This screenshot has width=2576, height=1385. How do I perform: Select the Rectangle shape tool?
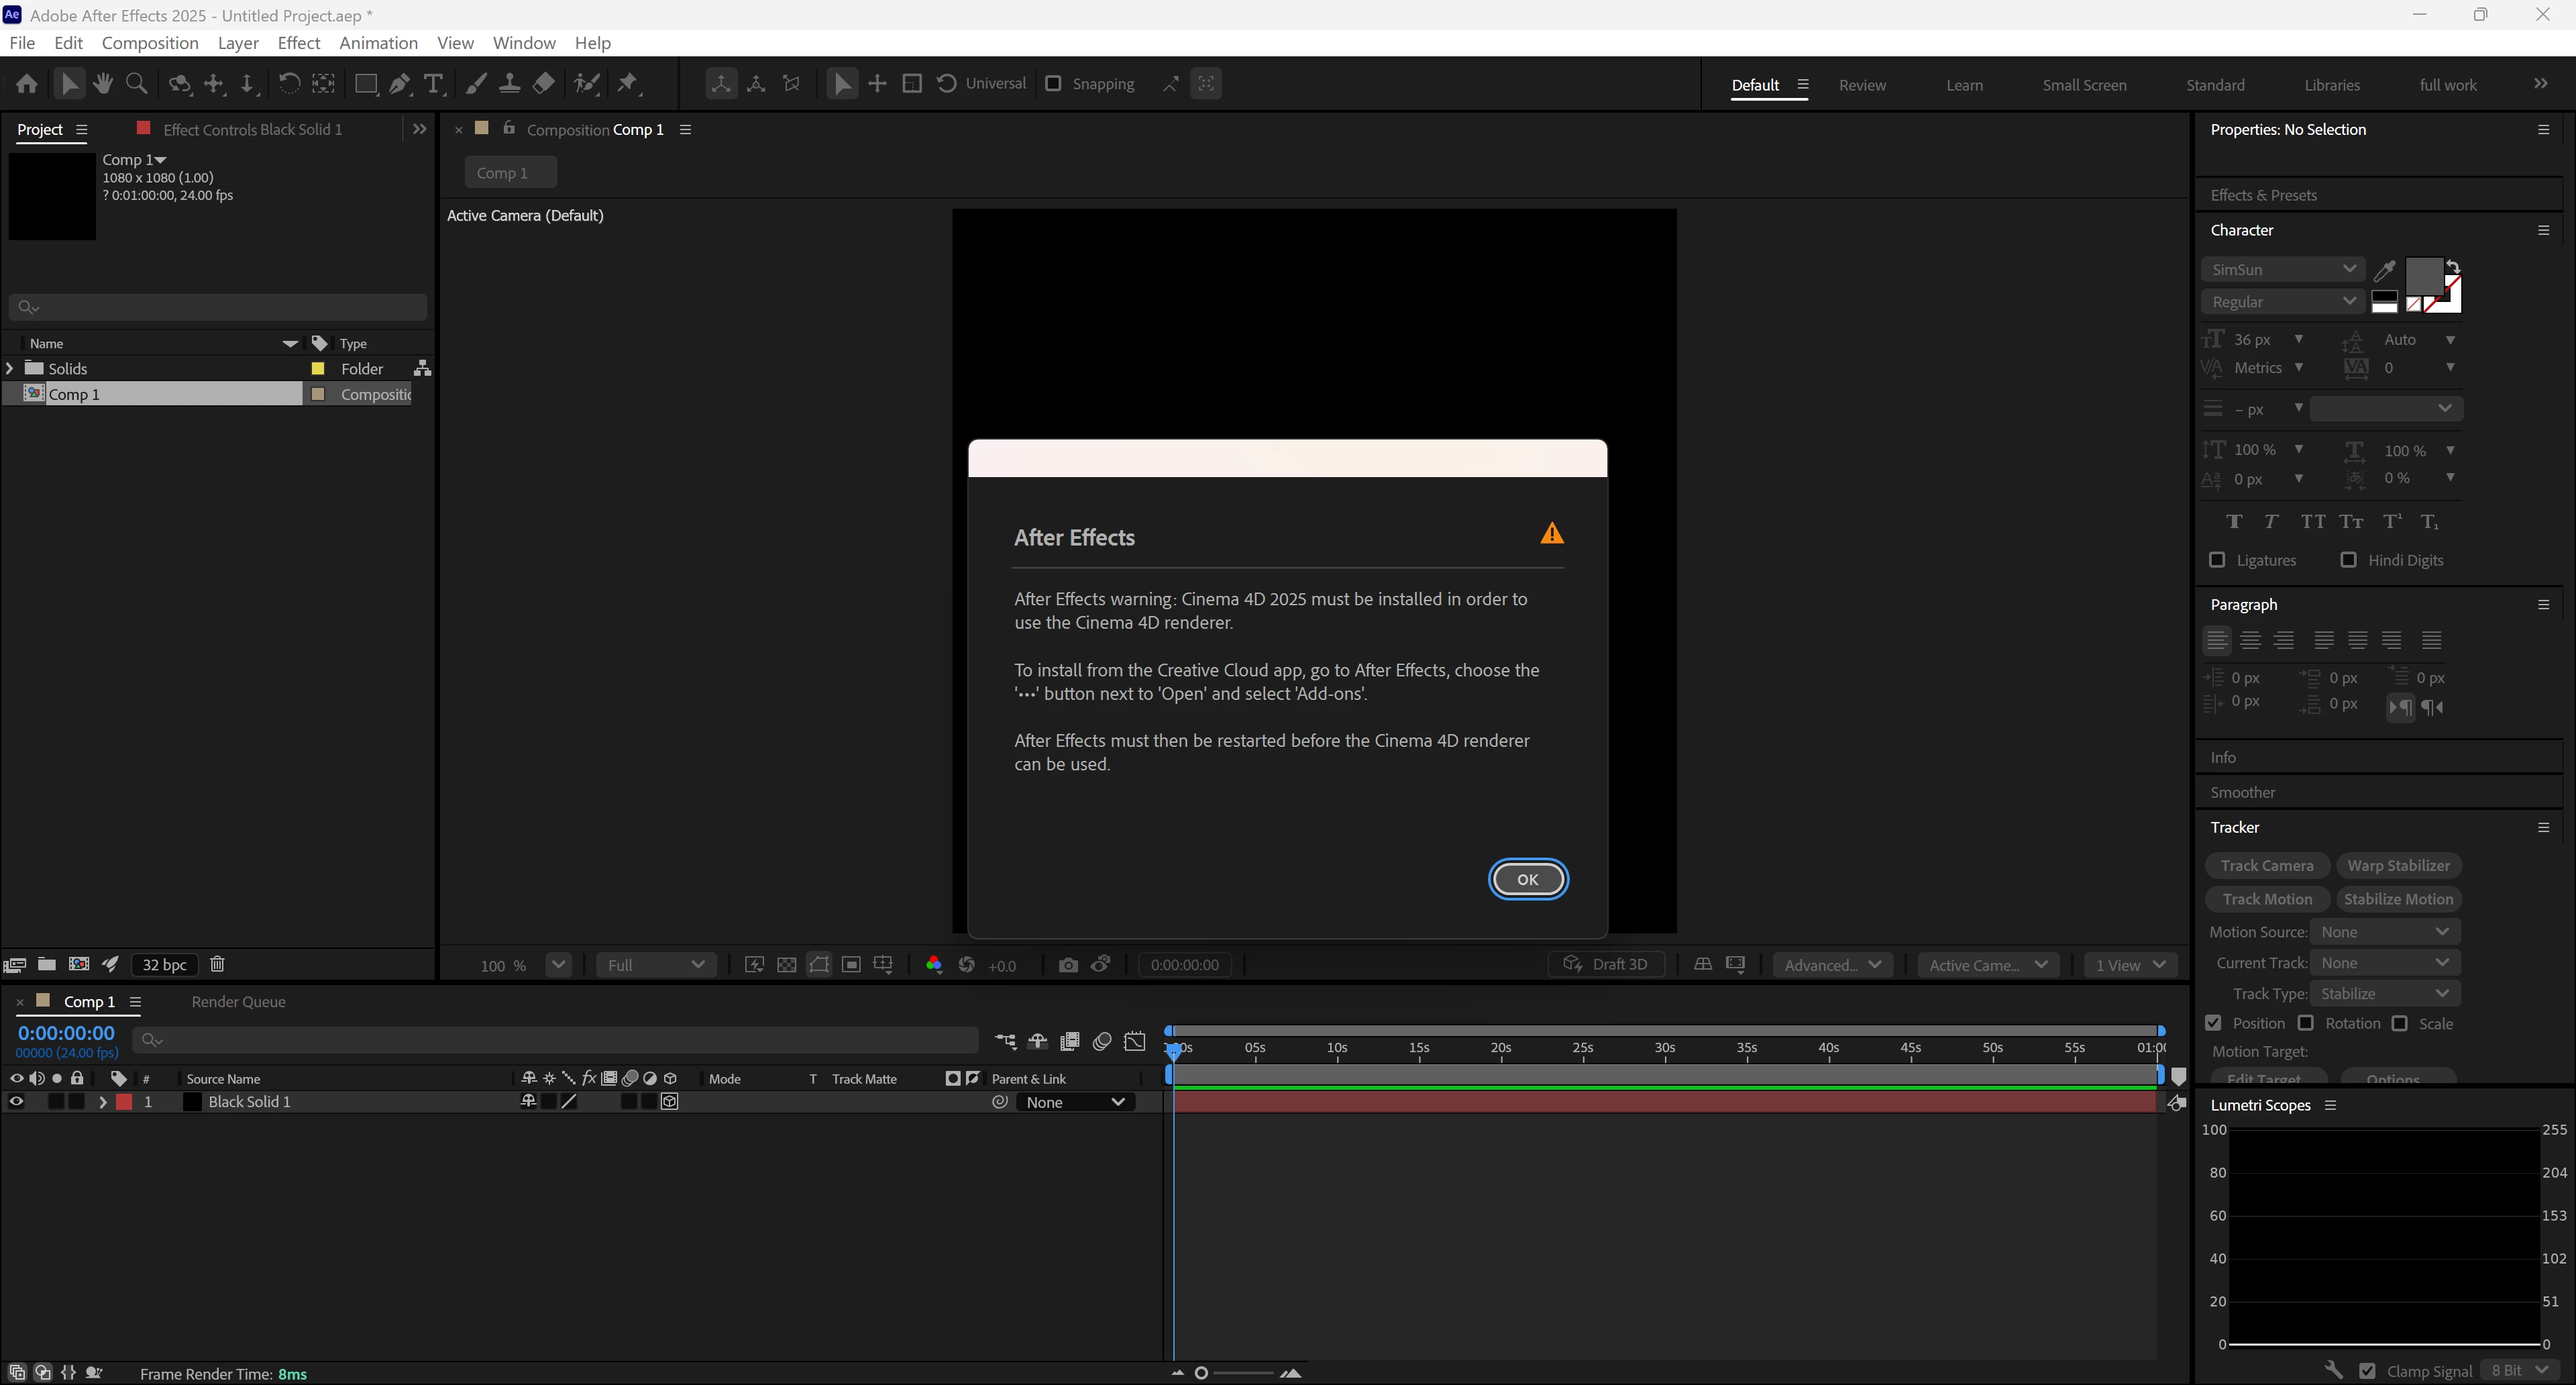pyautogui.click(x=365, y=84)
